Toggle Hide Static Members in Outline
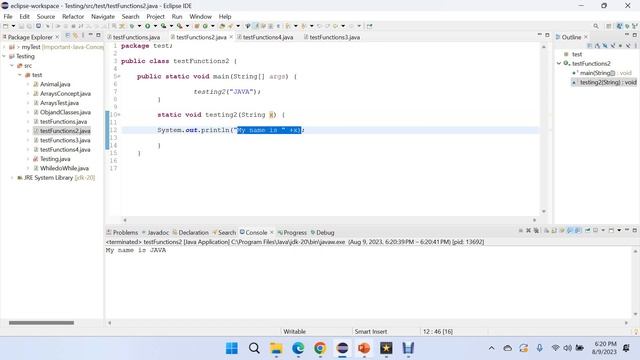 tap(613, 46)
